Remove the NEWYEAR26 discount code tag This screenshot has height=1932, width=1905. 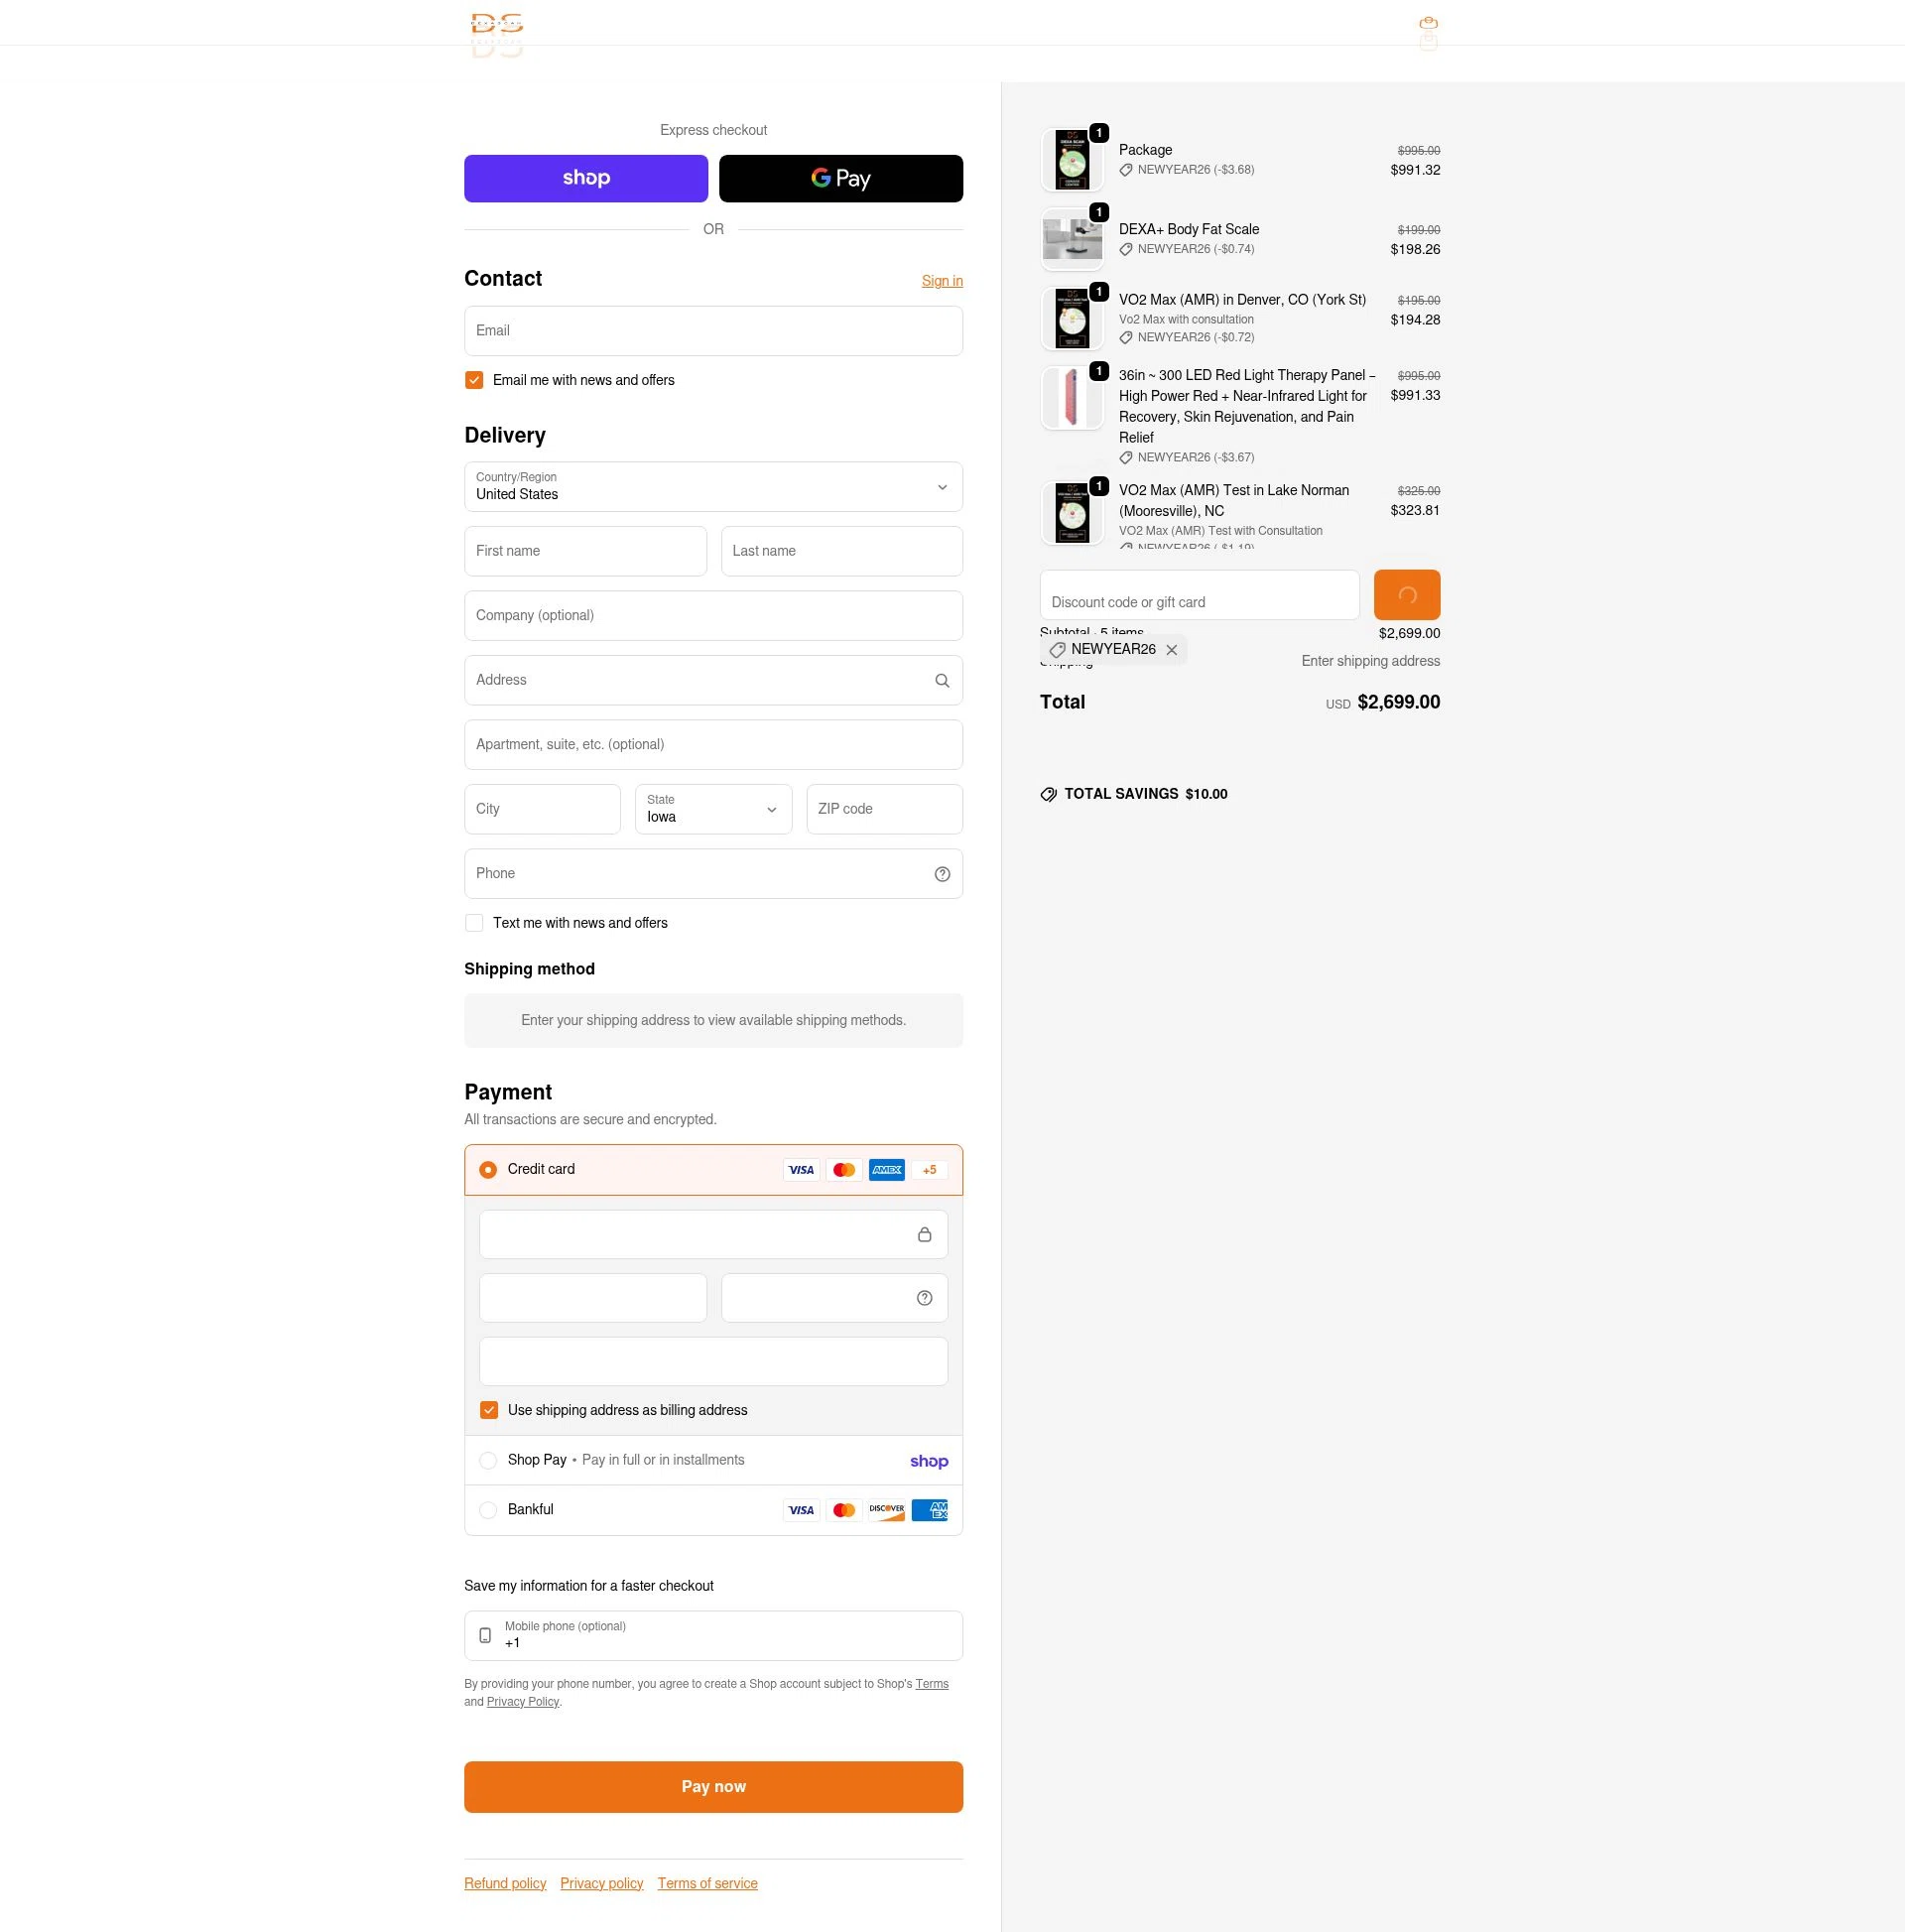(1172, 650)
